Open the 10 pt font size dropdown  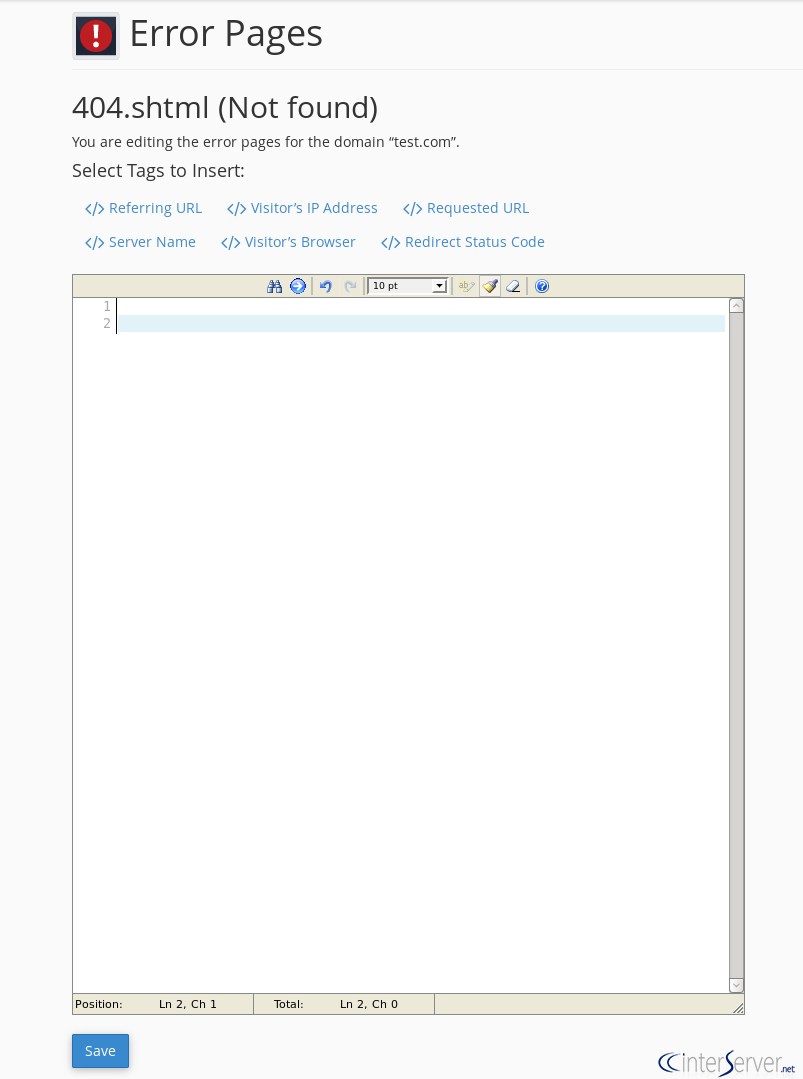407,286
